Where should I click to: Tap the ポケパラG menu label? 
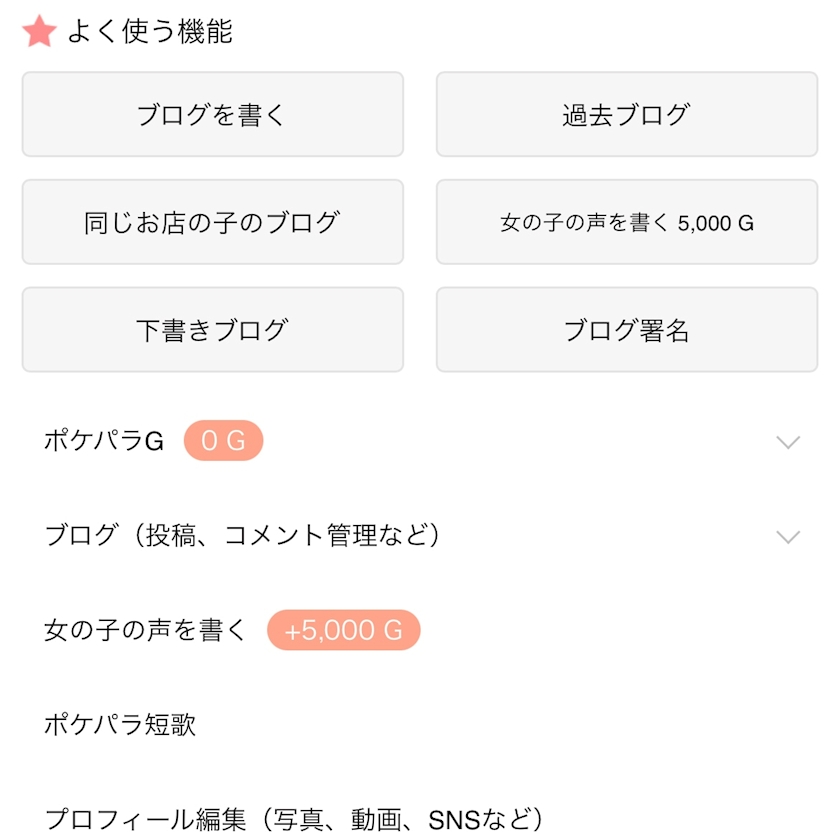[x=104, y=441]
